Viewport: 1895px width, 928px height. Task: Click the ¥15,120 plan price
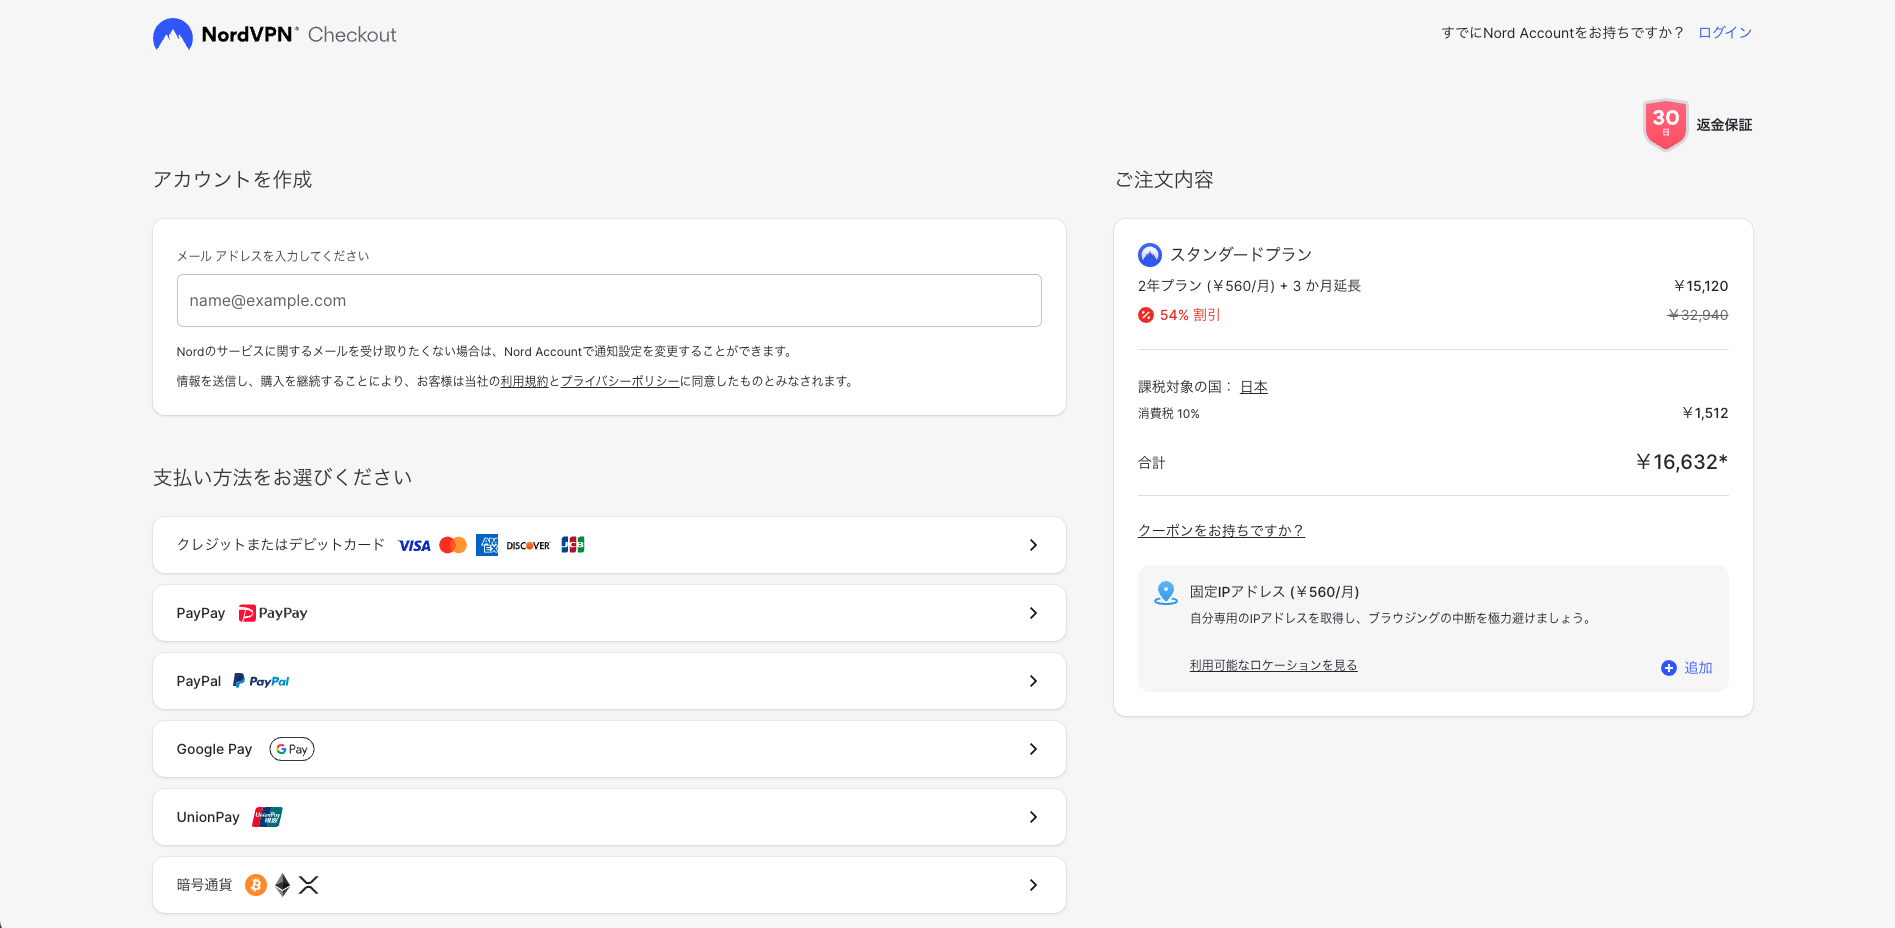pos(1701,286)
